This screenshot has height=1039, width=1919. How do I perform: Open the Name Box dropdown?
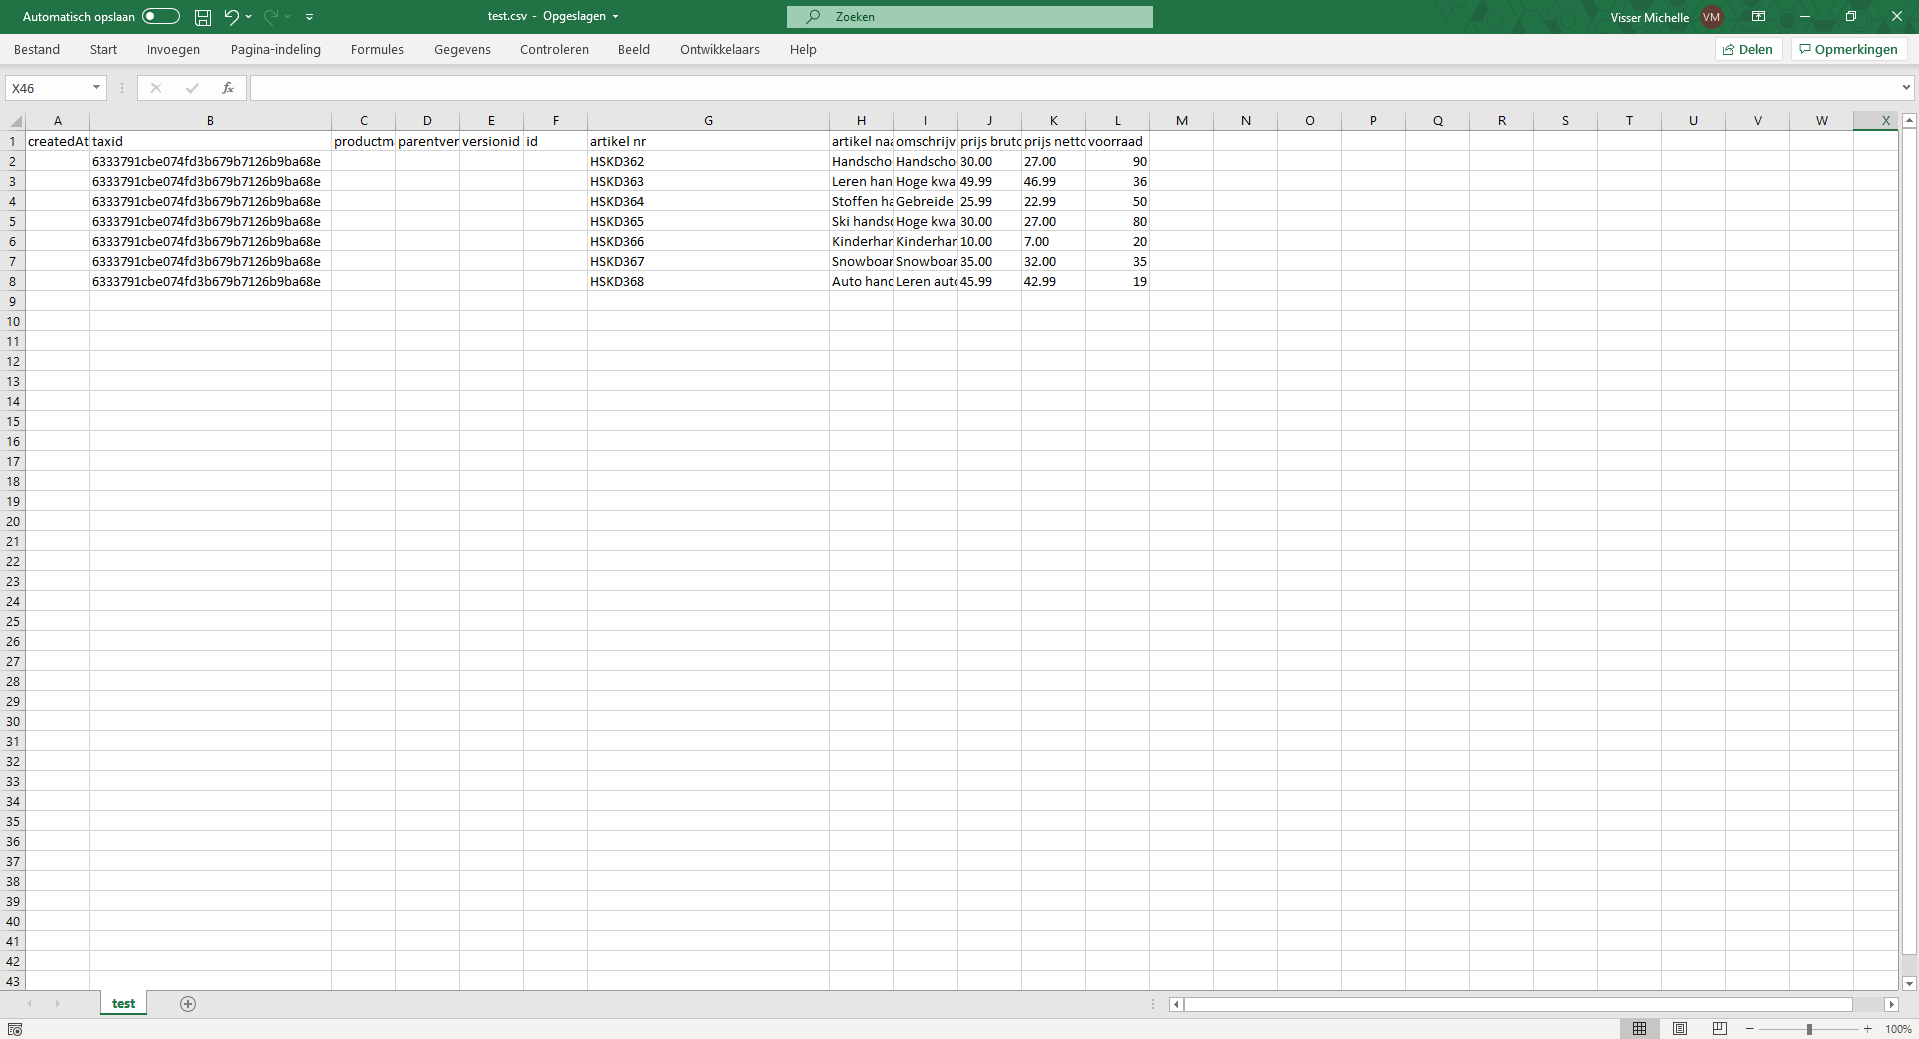pos(95,88)
